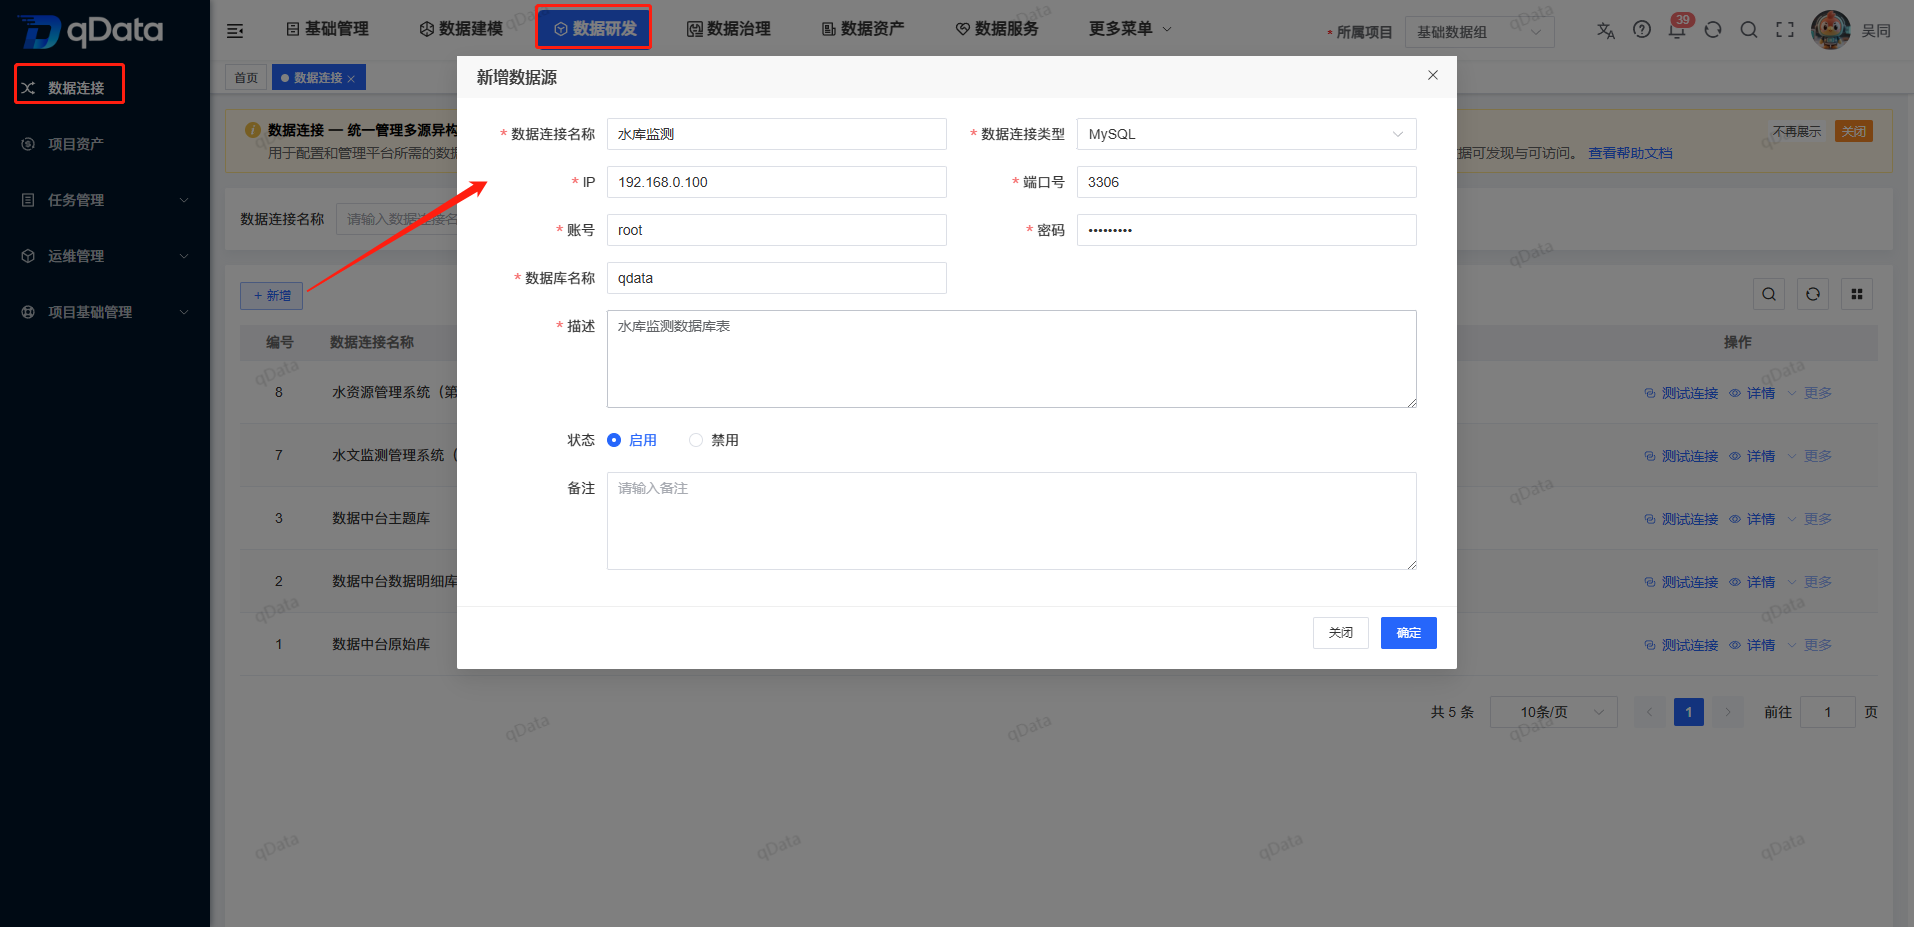
Task: Click previous page arrow in pagination
Action: pyautogui.click(x=1650, y=712)
